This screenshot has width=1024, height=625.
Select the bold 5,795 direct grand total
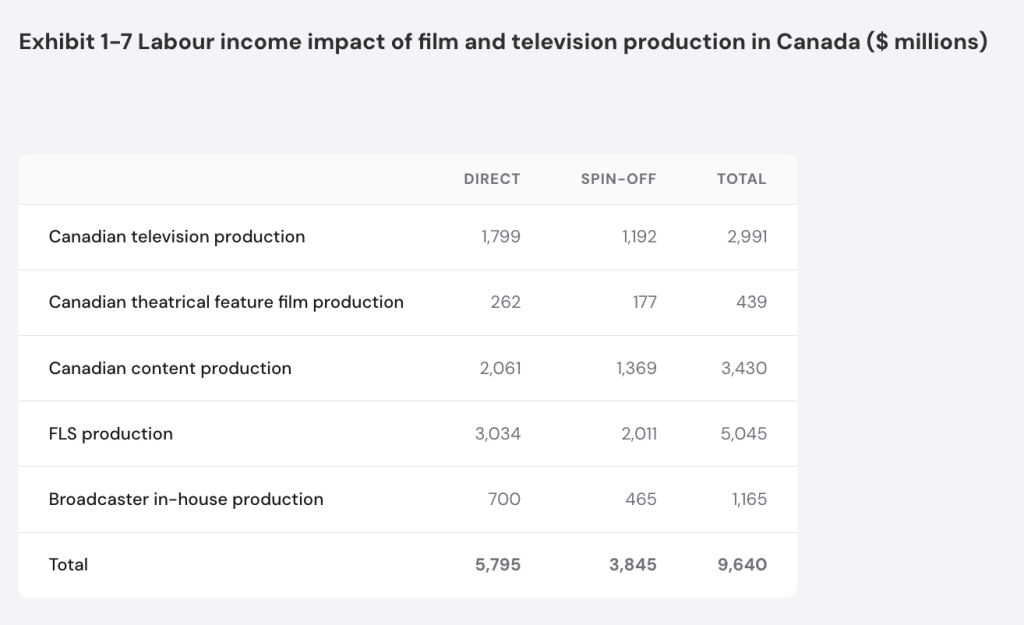point(498,565)
